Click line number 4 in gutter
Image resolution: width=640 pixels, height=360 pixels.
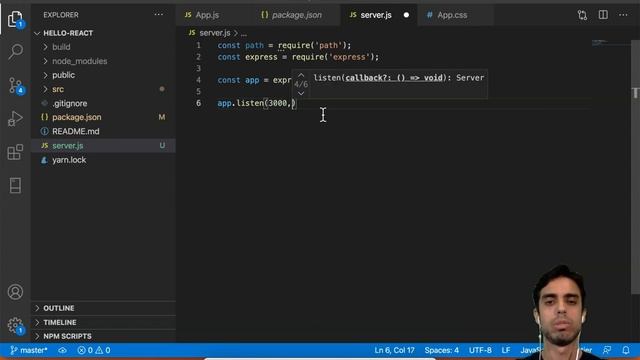(x=198, y=80)
